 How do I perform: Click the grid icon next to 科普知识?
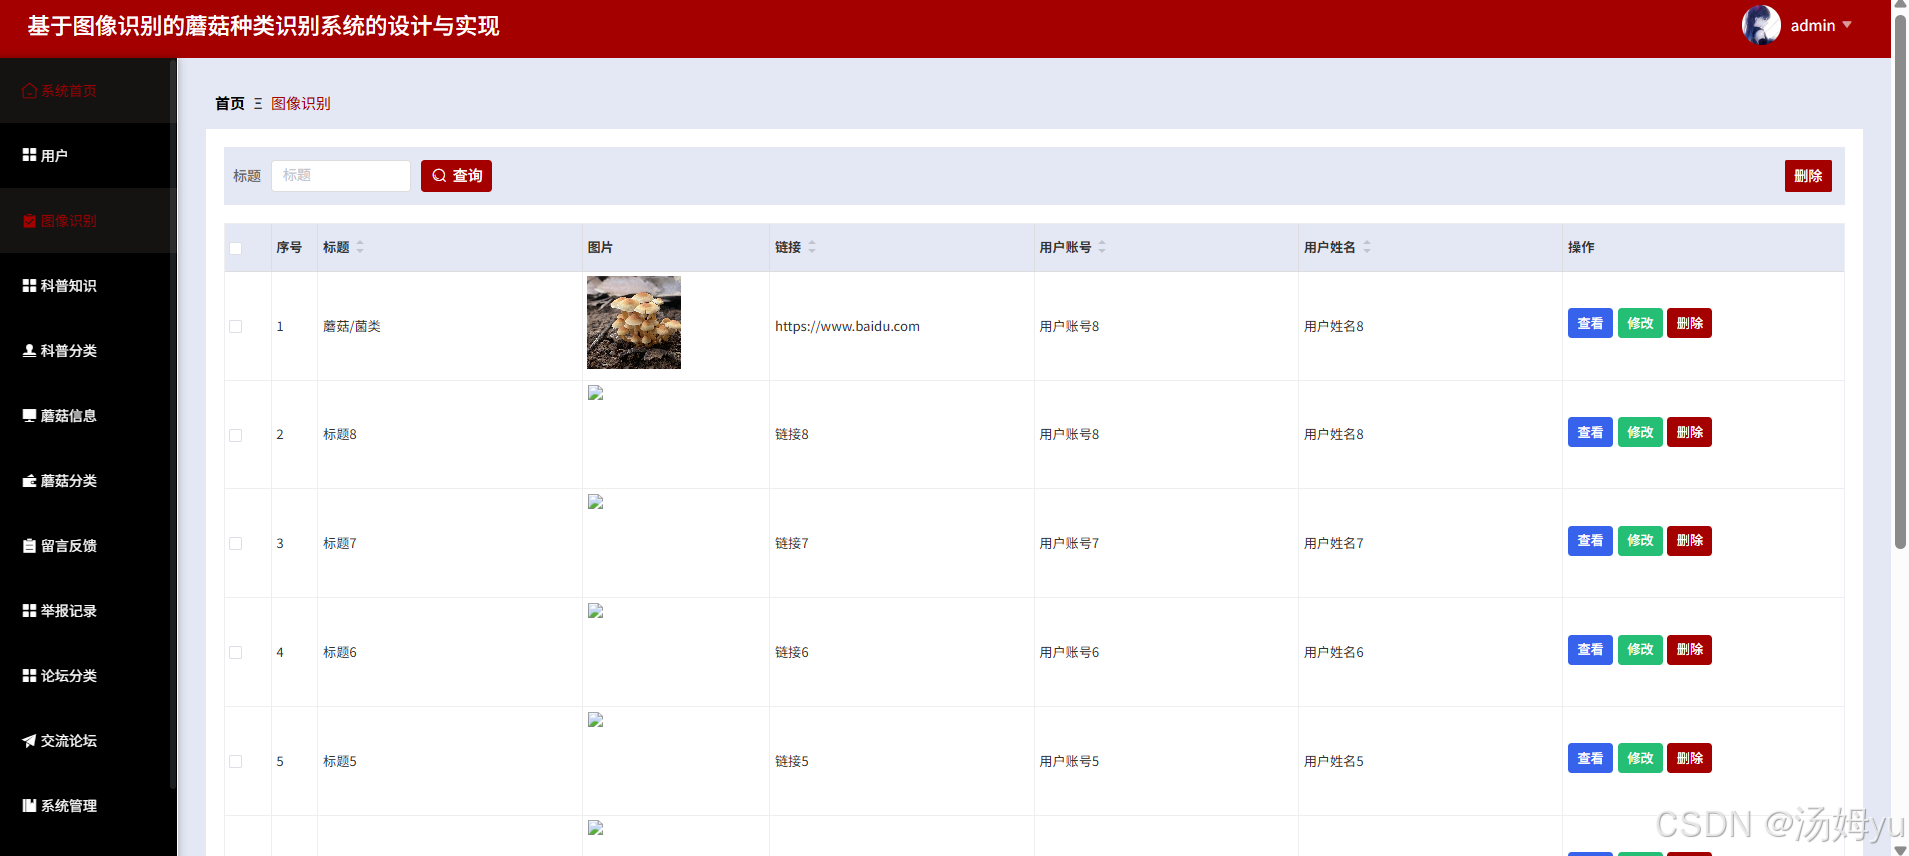tap(29, 286)
